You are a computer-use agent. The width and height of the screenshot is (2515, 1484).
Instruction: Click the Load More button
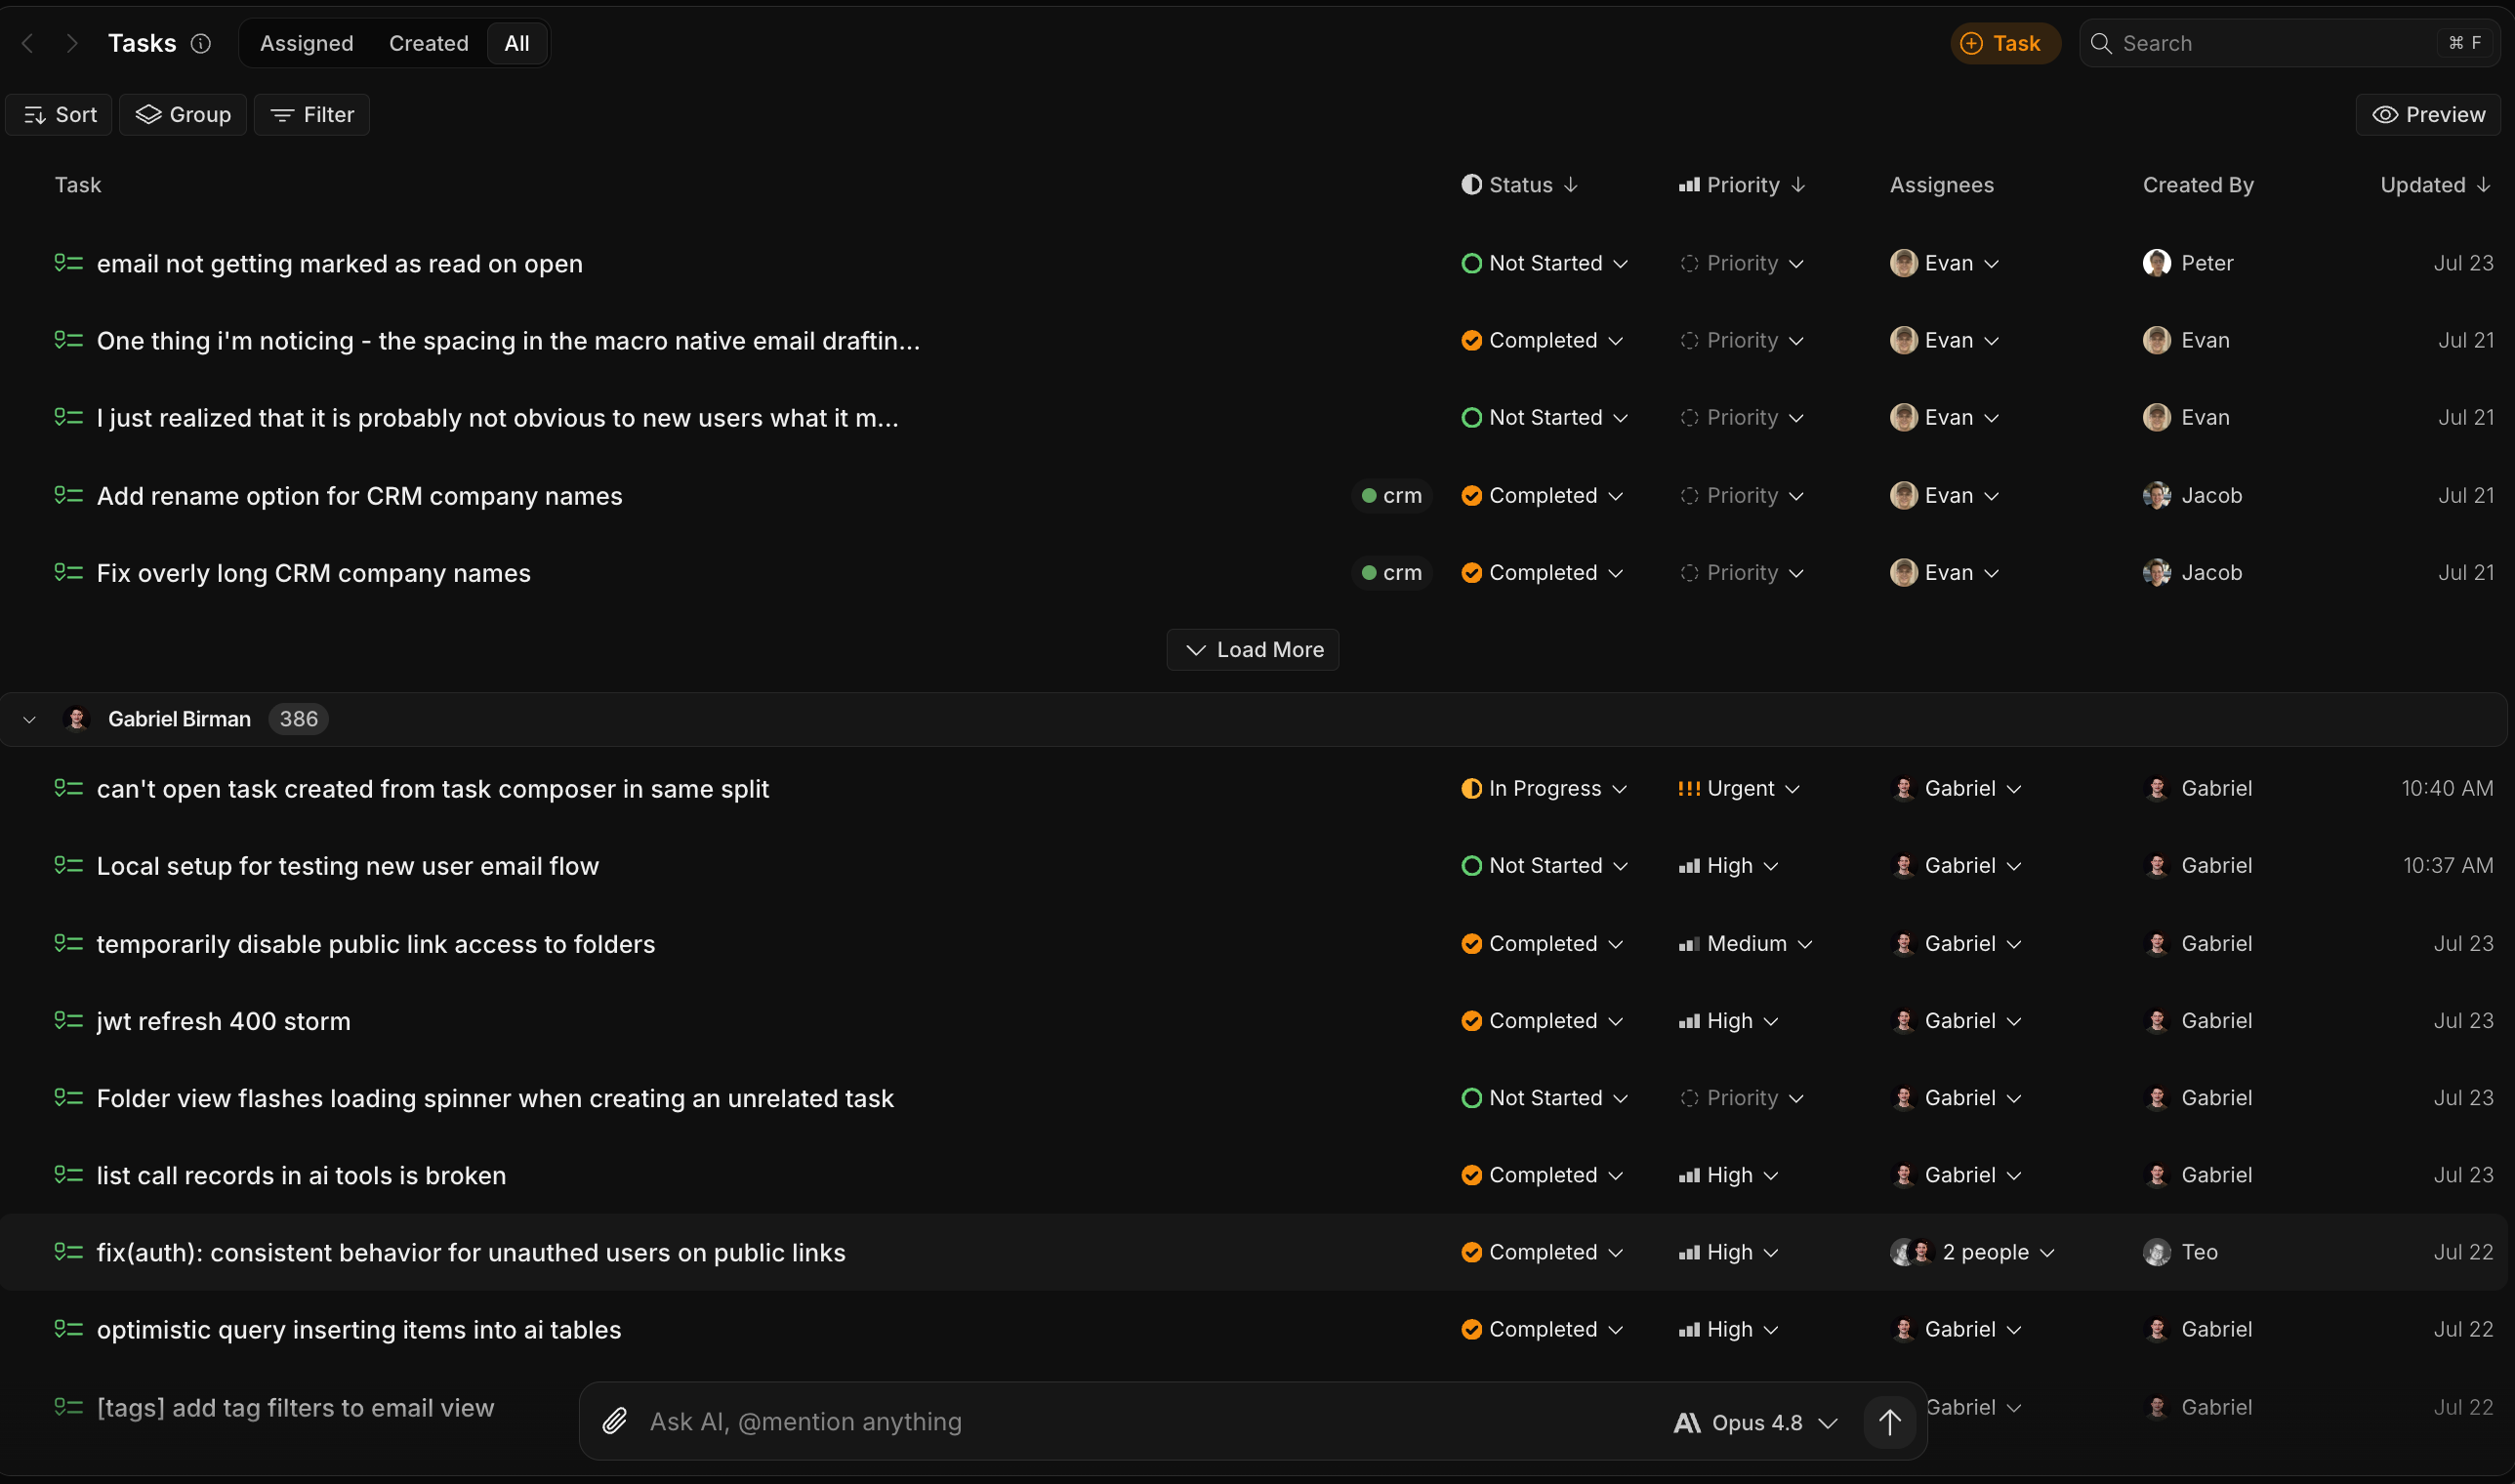pyautogui.click(x=1253, y=650)
